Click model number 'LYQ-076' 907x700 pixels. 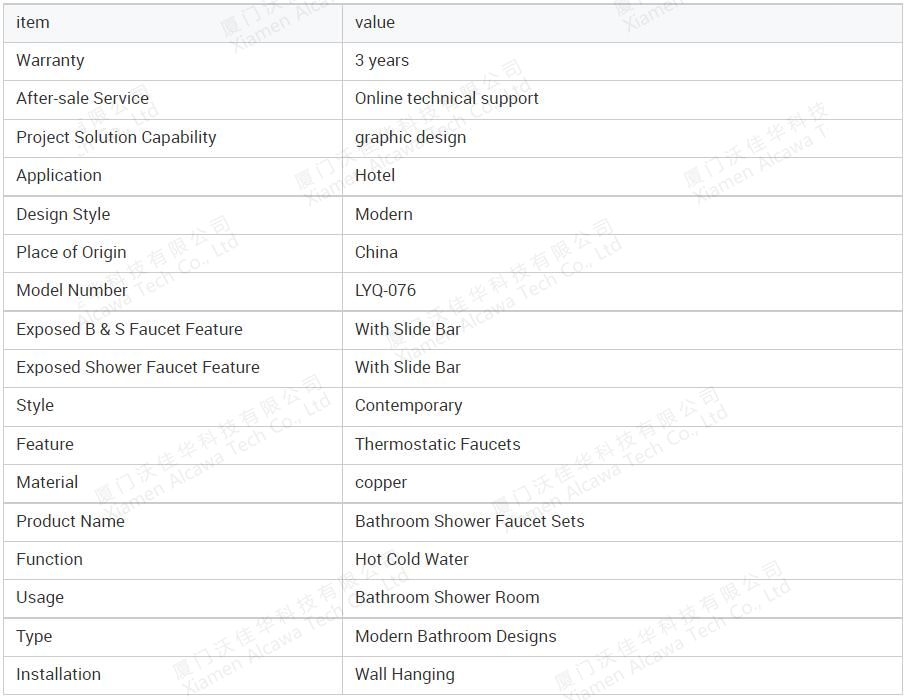click(x=385, y=290)
